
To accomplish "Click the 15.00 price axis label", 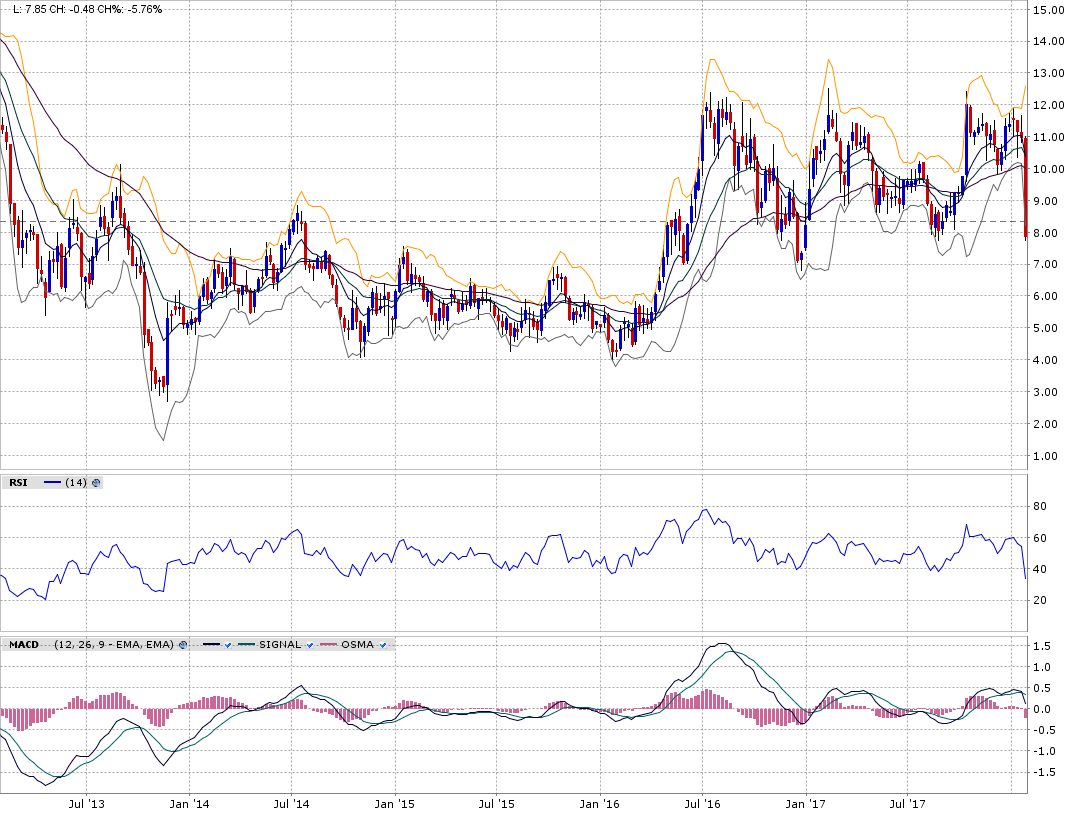I will [x=1047, y=10].
